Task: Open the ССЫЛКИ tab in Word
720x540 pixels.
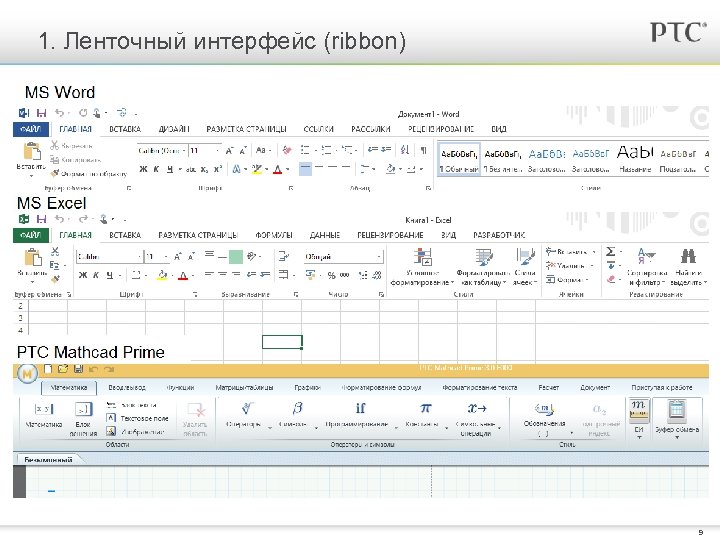Action: [x=318, y=129]
